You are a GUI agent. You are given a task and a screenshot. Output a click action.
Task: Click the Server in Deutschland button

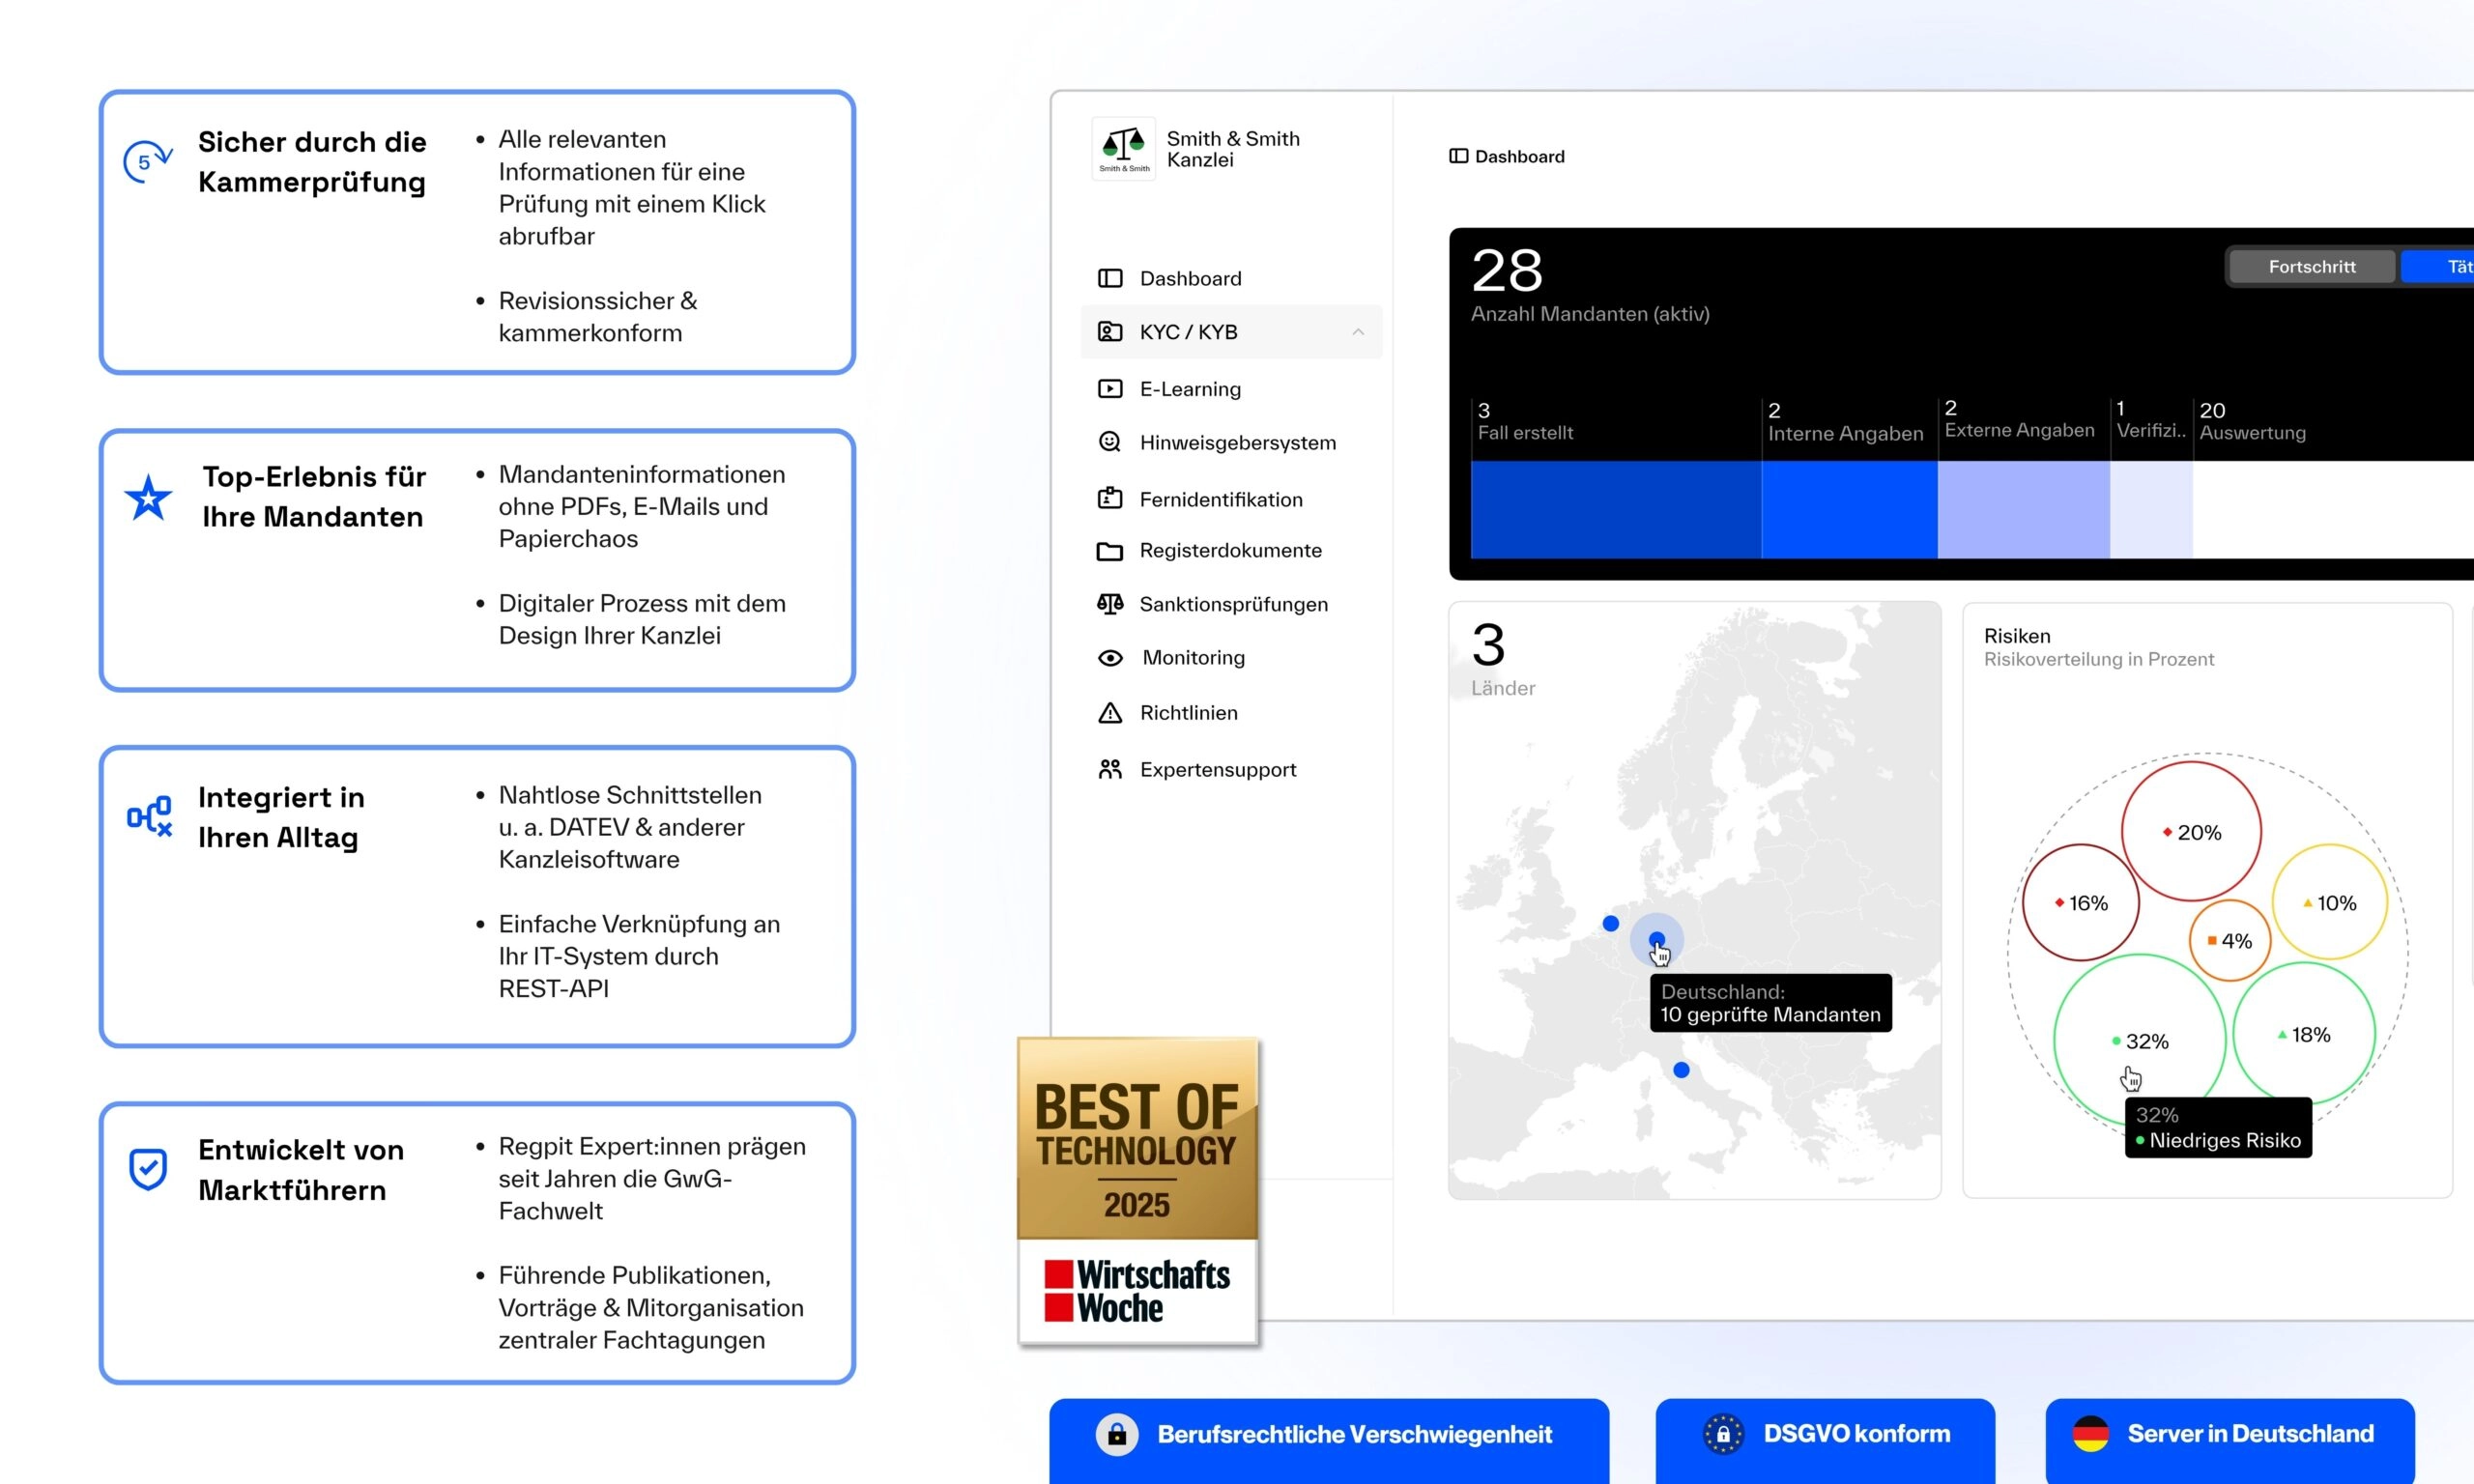2230,1440
